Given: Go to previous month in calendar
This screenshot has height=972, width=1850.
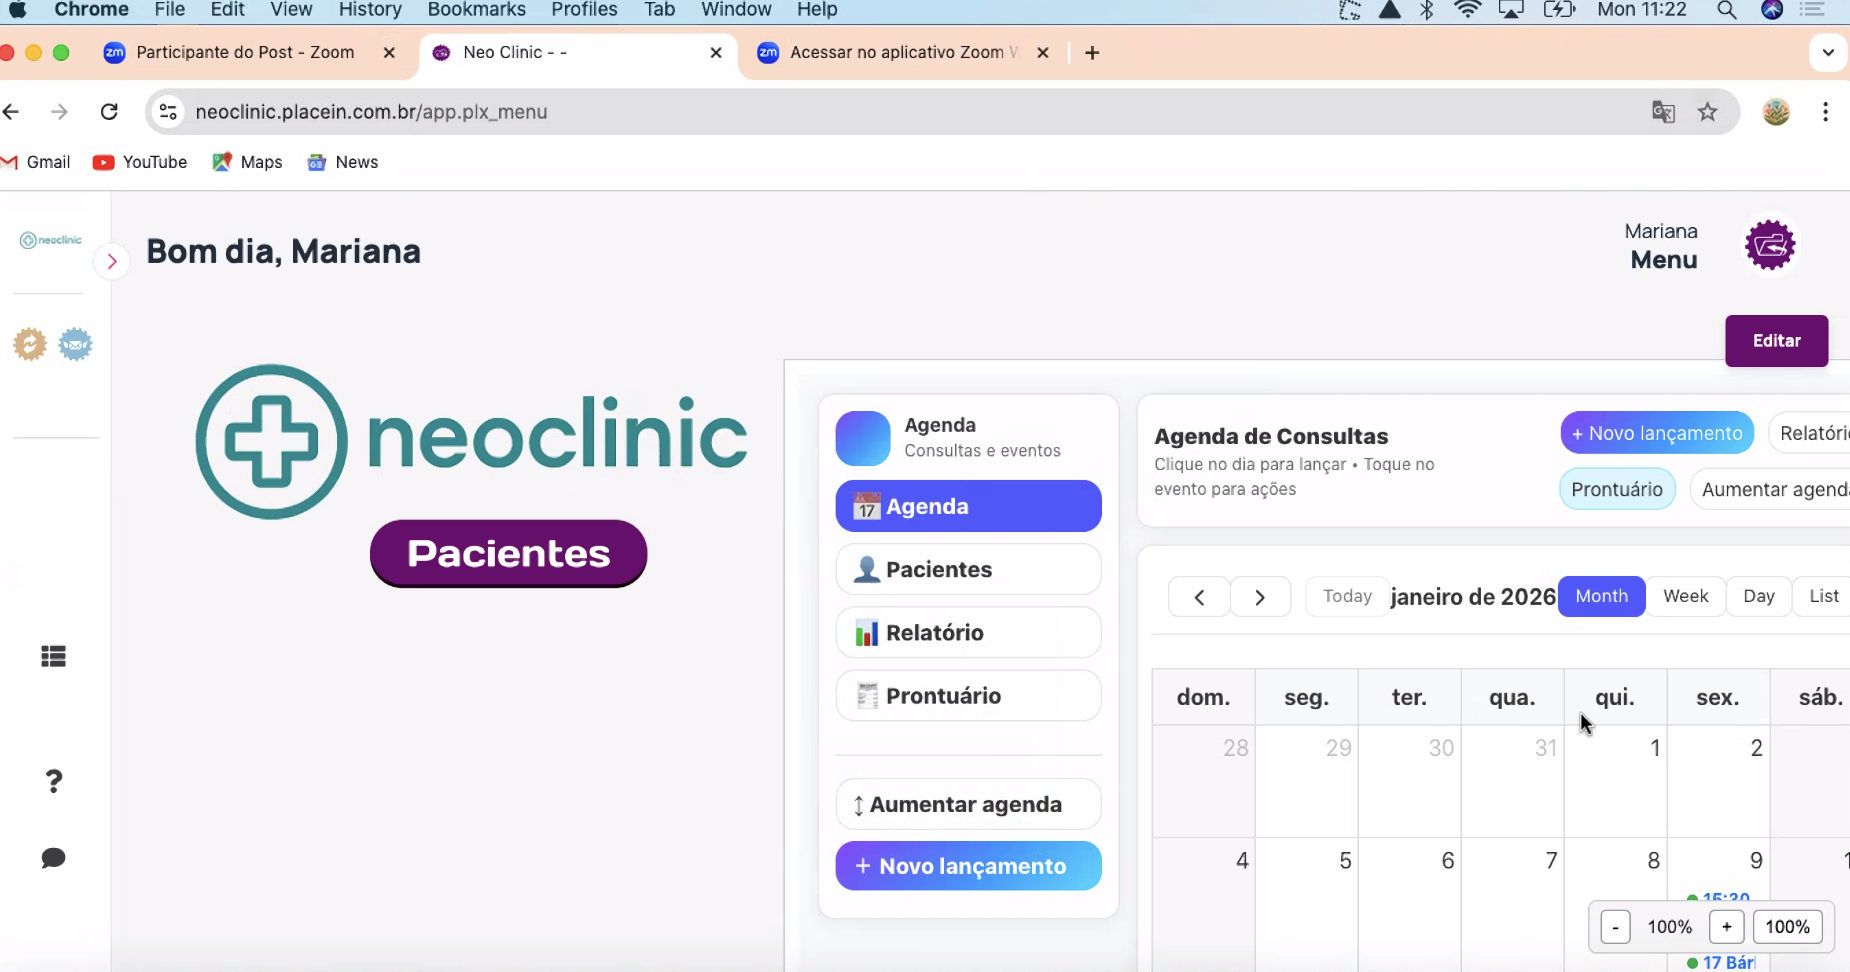Looking at the screenshot, I should tap(1199, 597).
